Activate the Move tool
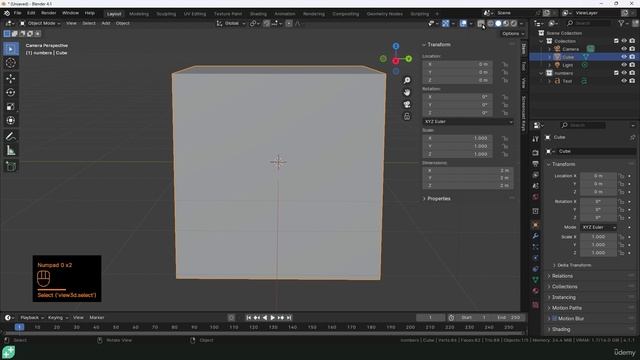 point(11,78)
